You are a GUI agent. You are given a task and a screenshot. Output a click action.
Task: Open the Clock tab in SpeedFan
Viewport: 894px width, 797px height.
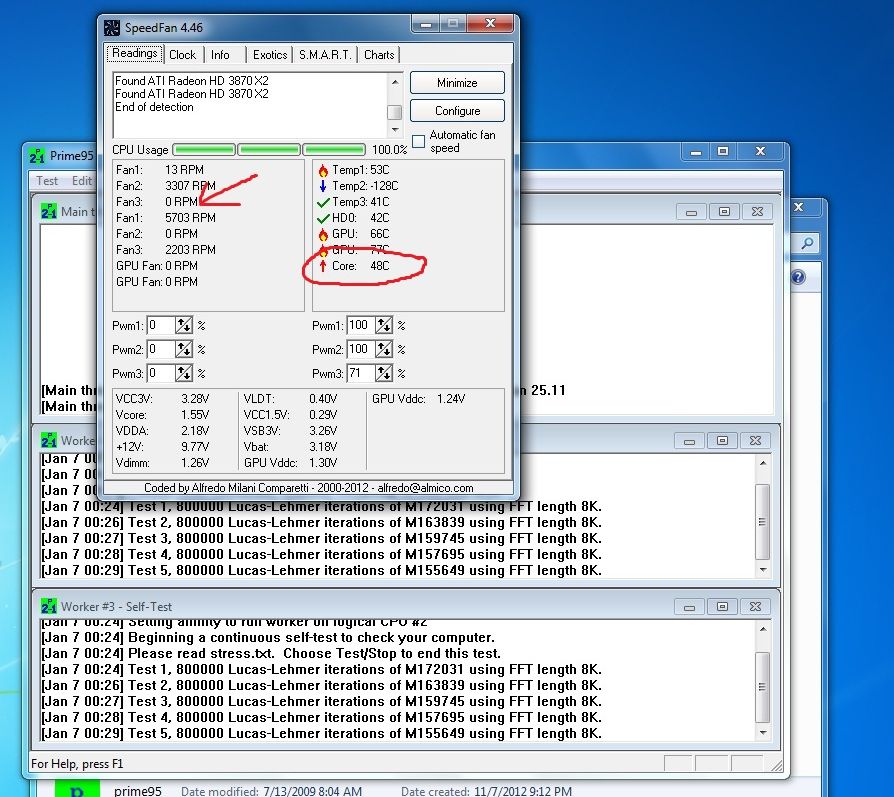pyautogui.click(x=182, y=55)
